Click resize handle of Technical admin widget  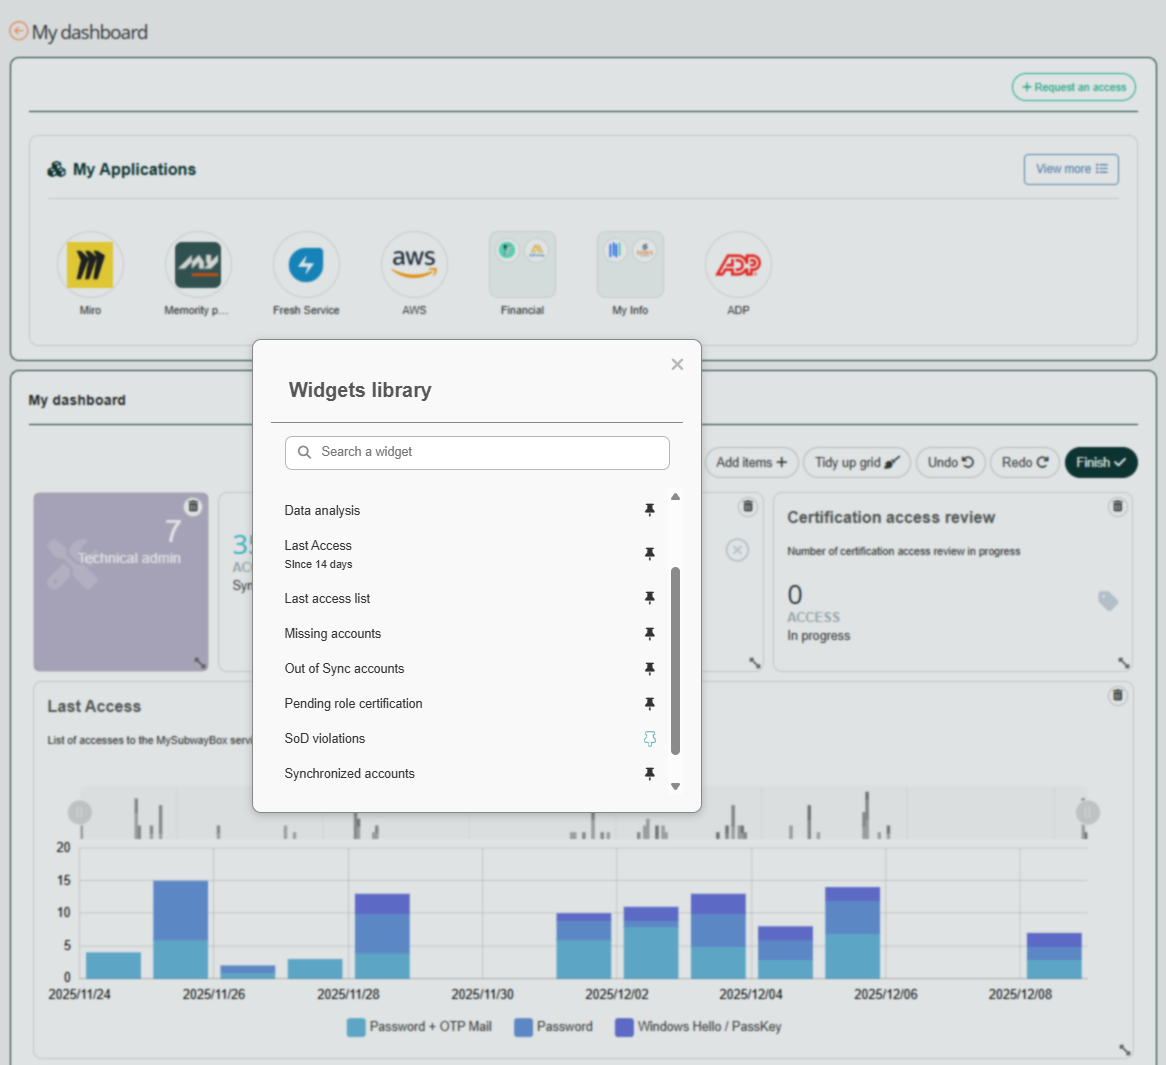point(199,662)
